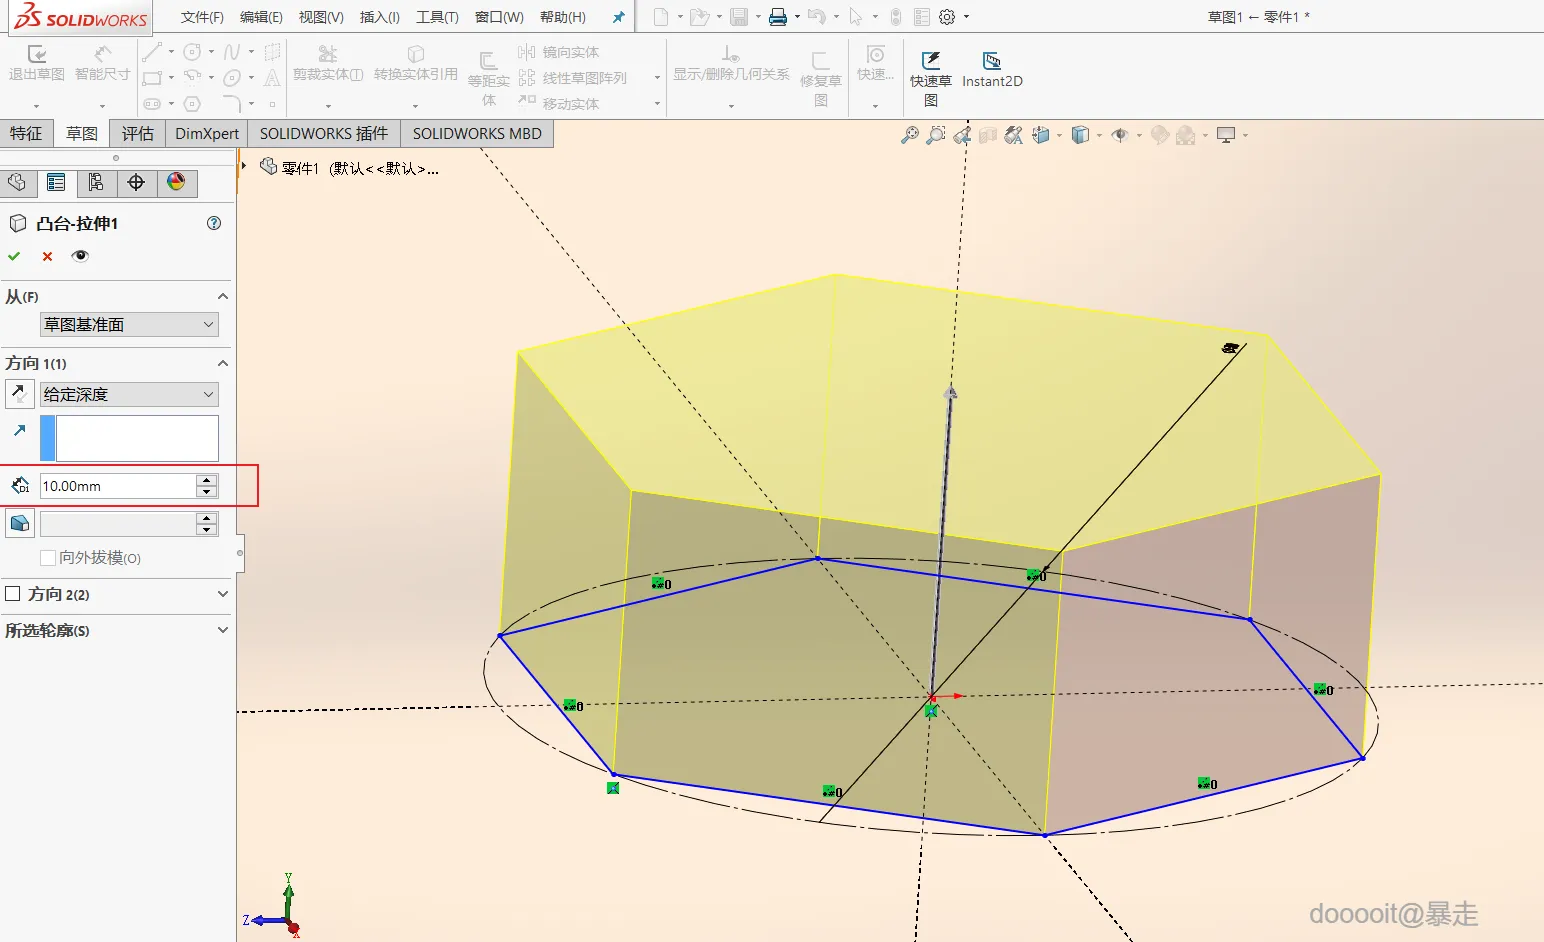Expand the 所选轮廓 section
This screenshot has height=942, width=1544.
(x=222, y=630)
